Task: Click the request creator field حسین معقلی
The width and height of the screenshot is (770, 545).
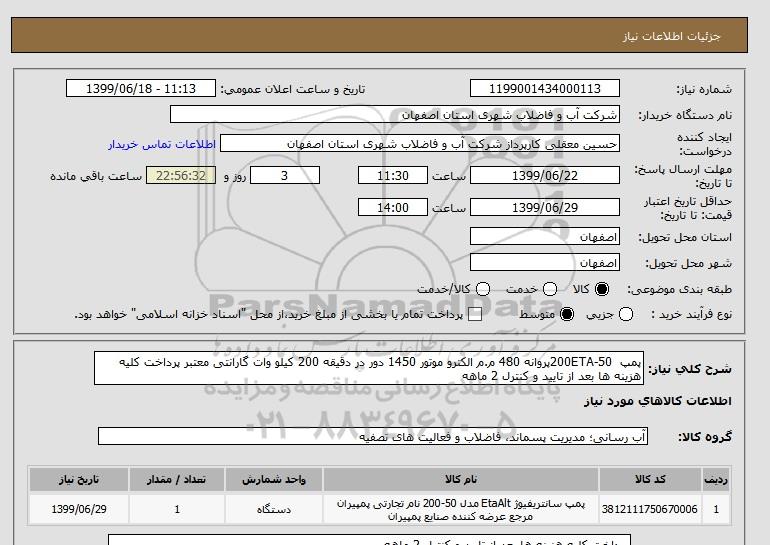Action: coord(420,144)
